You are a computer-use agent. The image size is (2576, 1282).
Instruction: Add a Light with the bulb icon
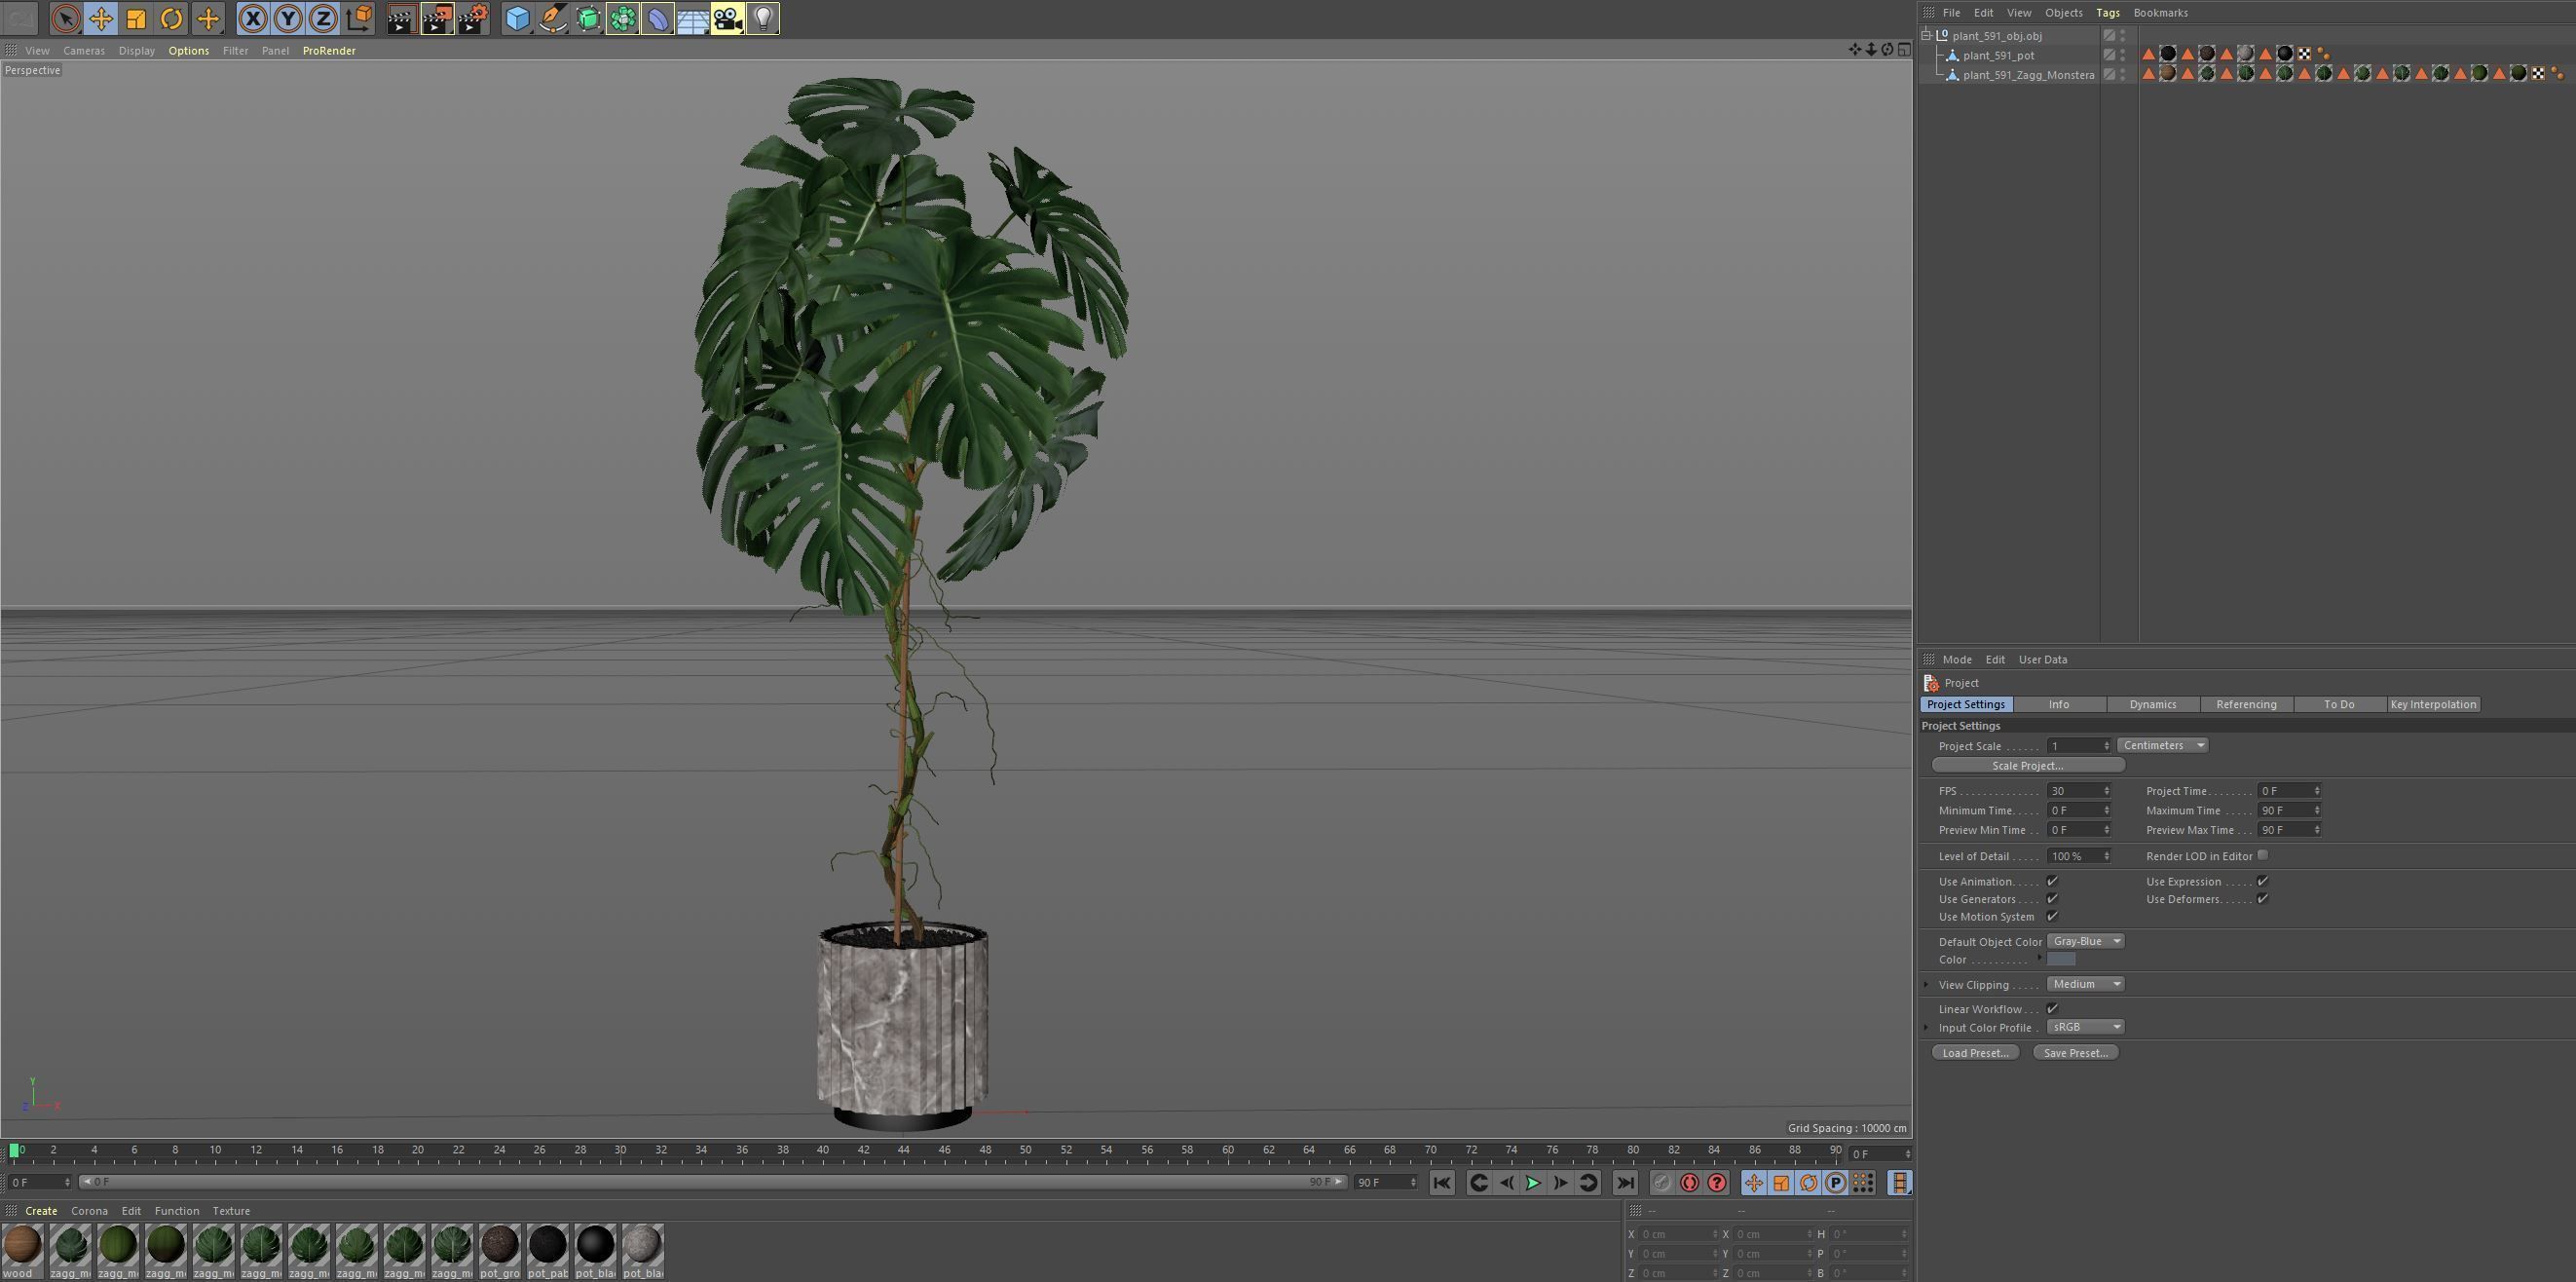pyautogui.click(x=763, y=18)
